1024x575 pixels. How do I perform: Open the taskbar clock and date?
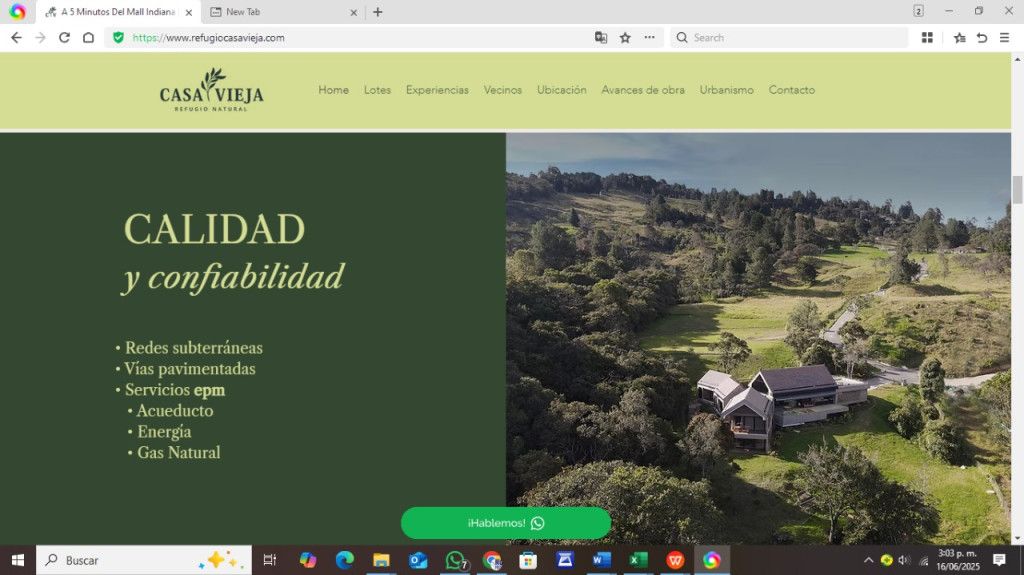tap(958, 560)
